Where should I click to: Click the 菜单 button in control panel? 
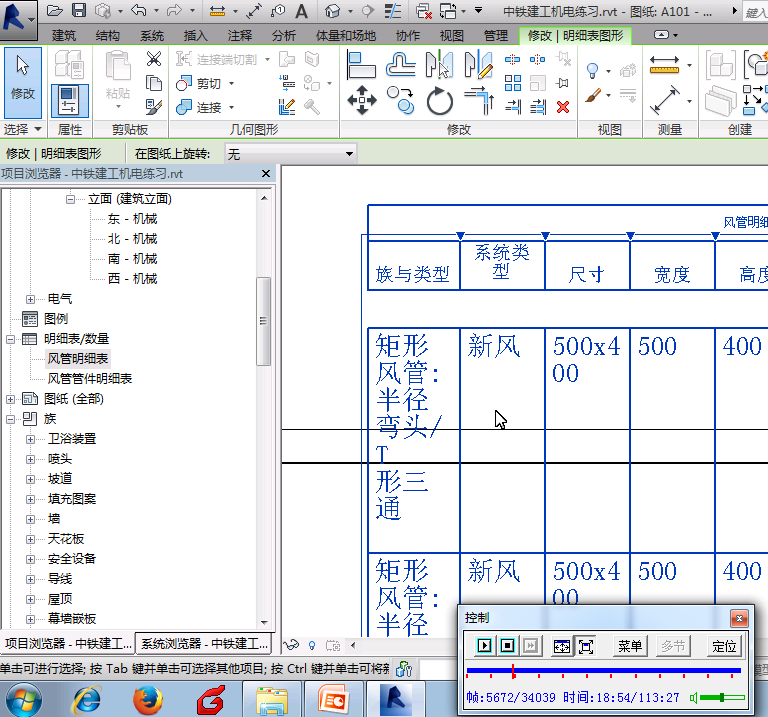coord(629,646)
